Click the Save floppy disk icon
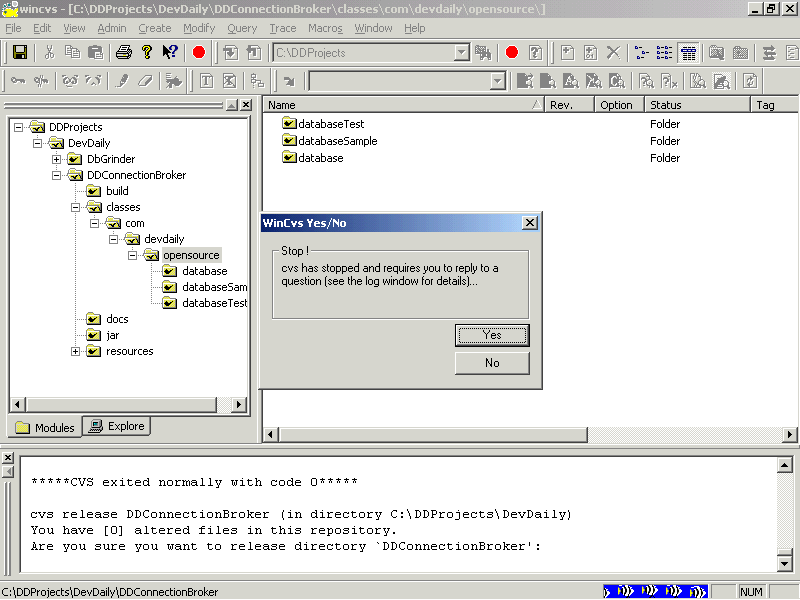The image size is (800, 600). tap(20, 53)
